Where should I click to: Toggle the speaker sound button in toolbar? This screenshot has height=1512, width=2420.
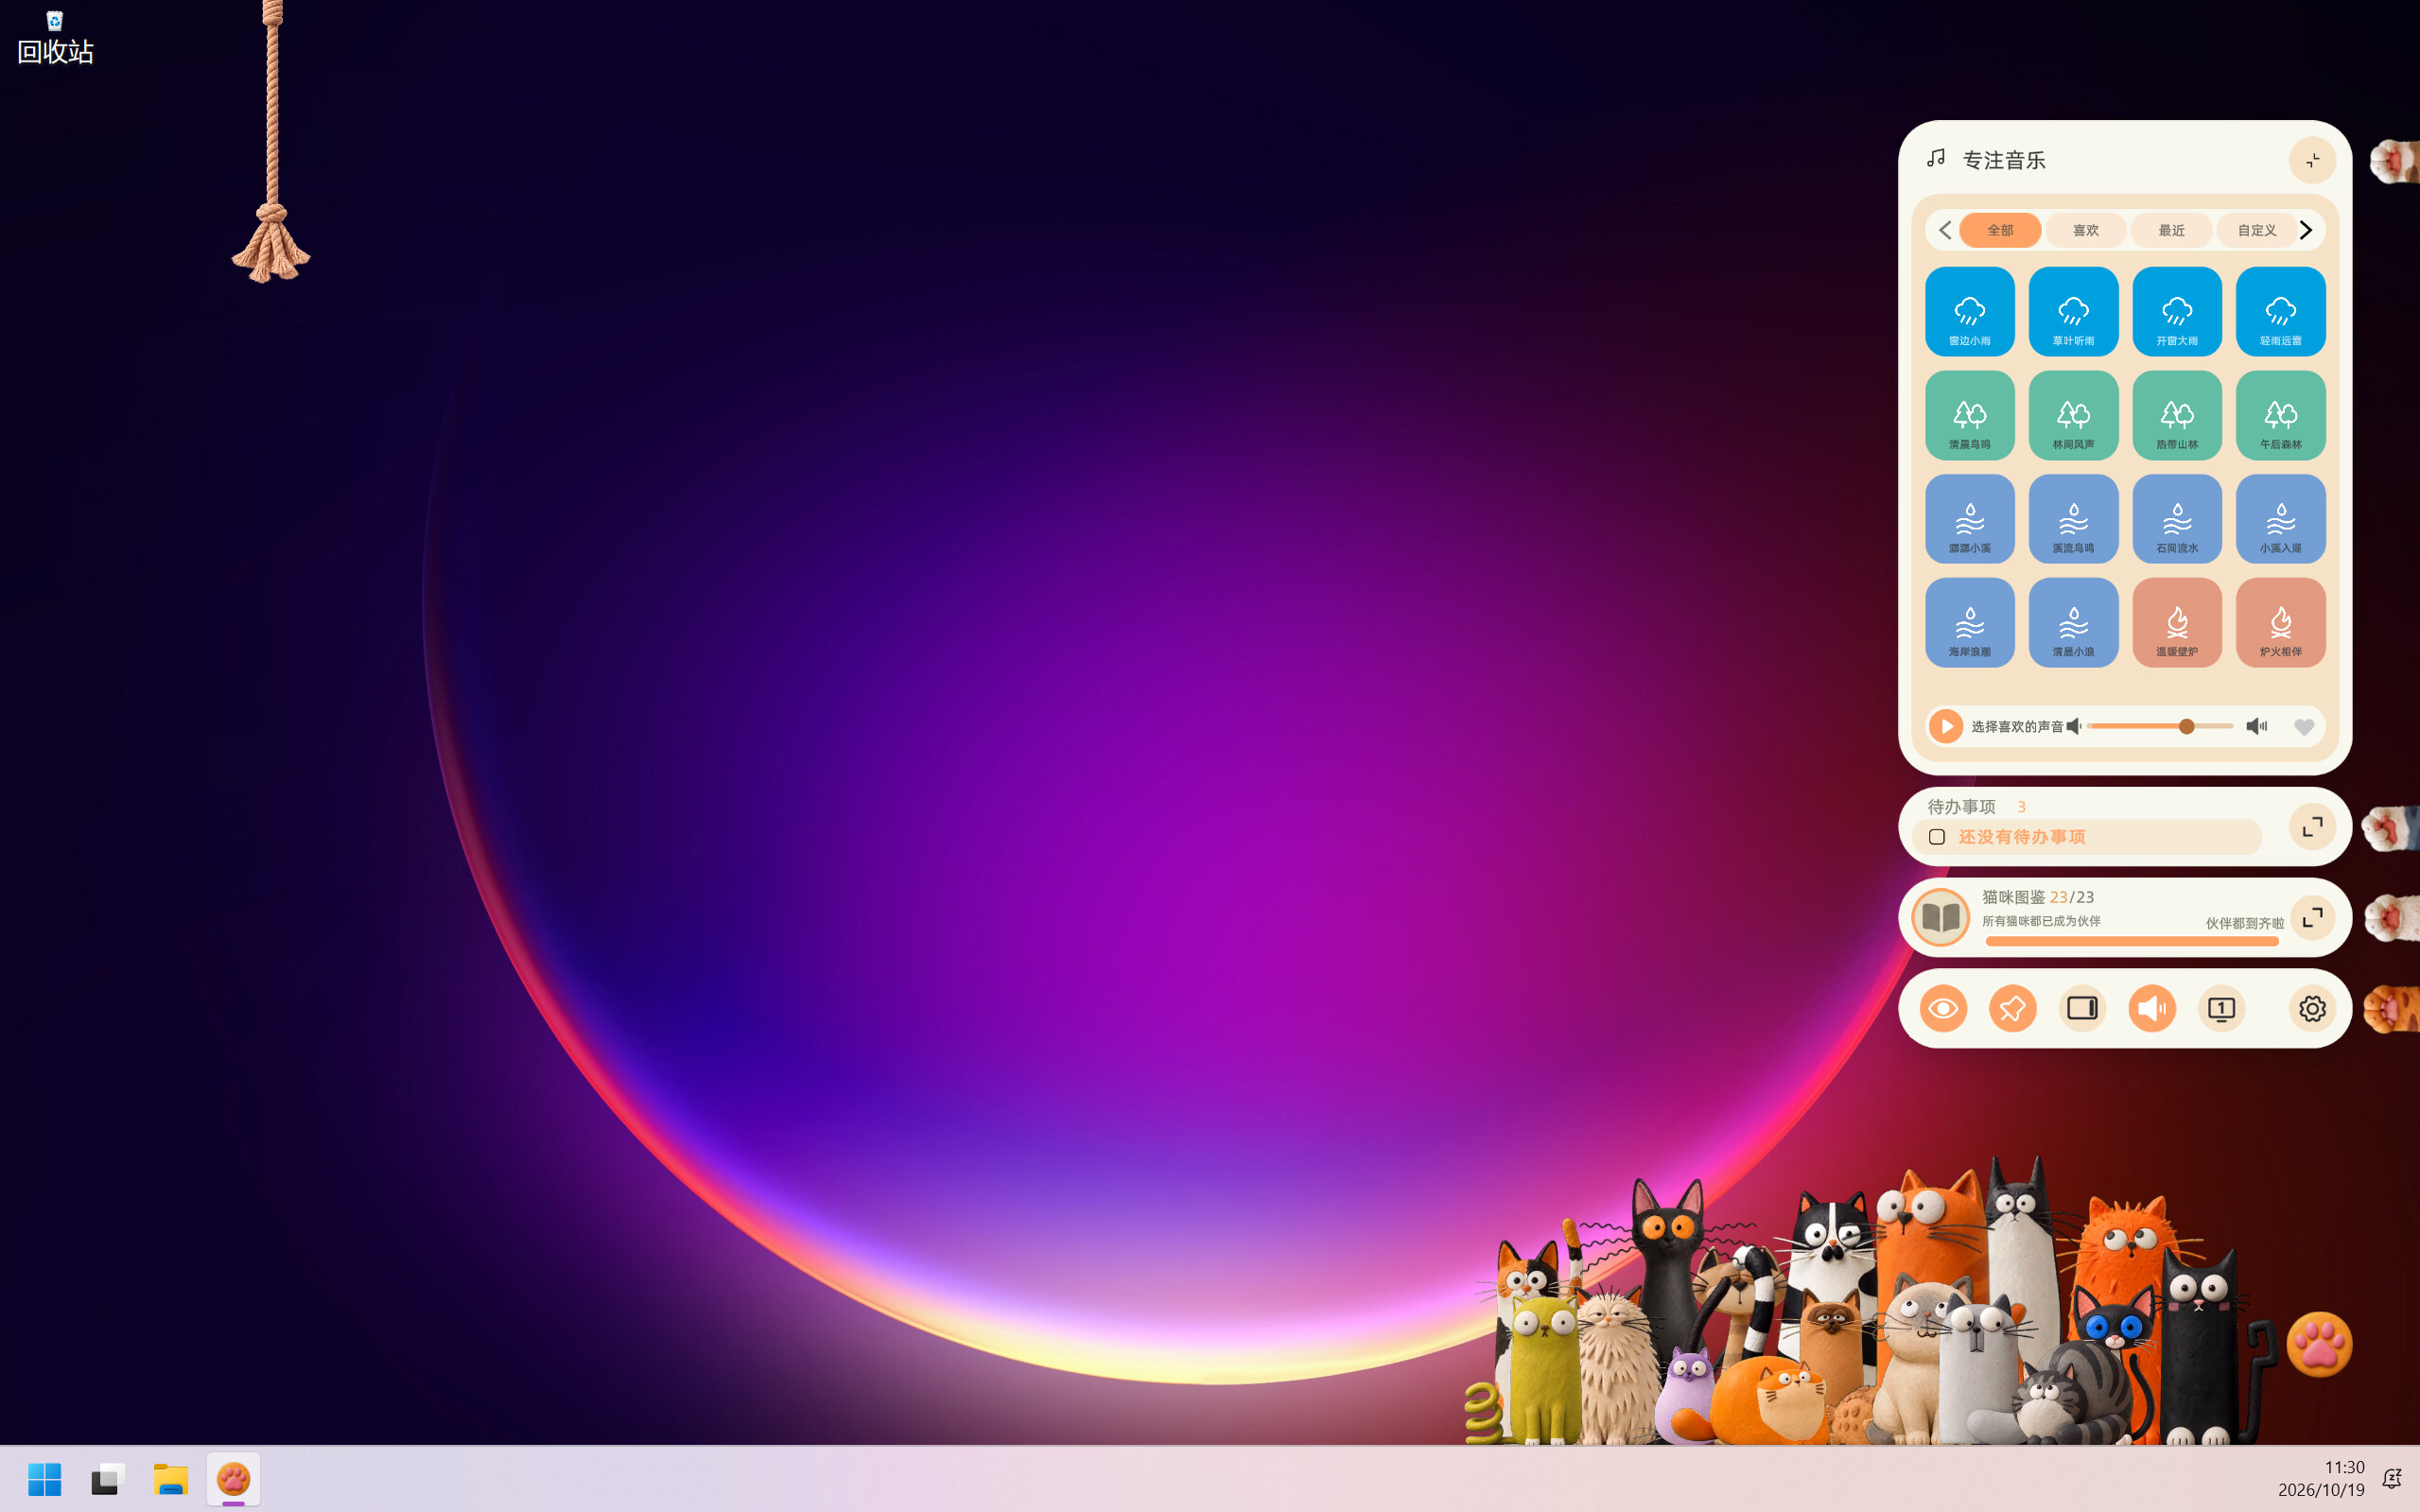pyautogui.click(x=2151, y=1008)
